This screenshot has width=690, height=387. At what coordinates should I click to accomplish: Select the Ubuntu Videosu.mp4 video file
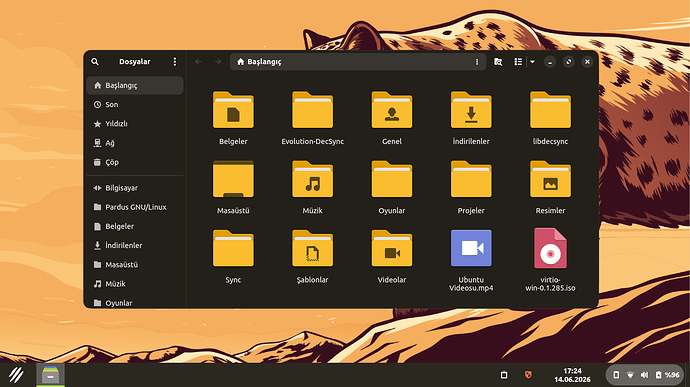click(471, 248)
